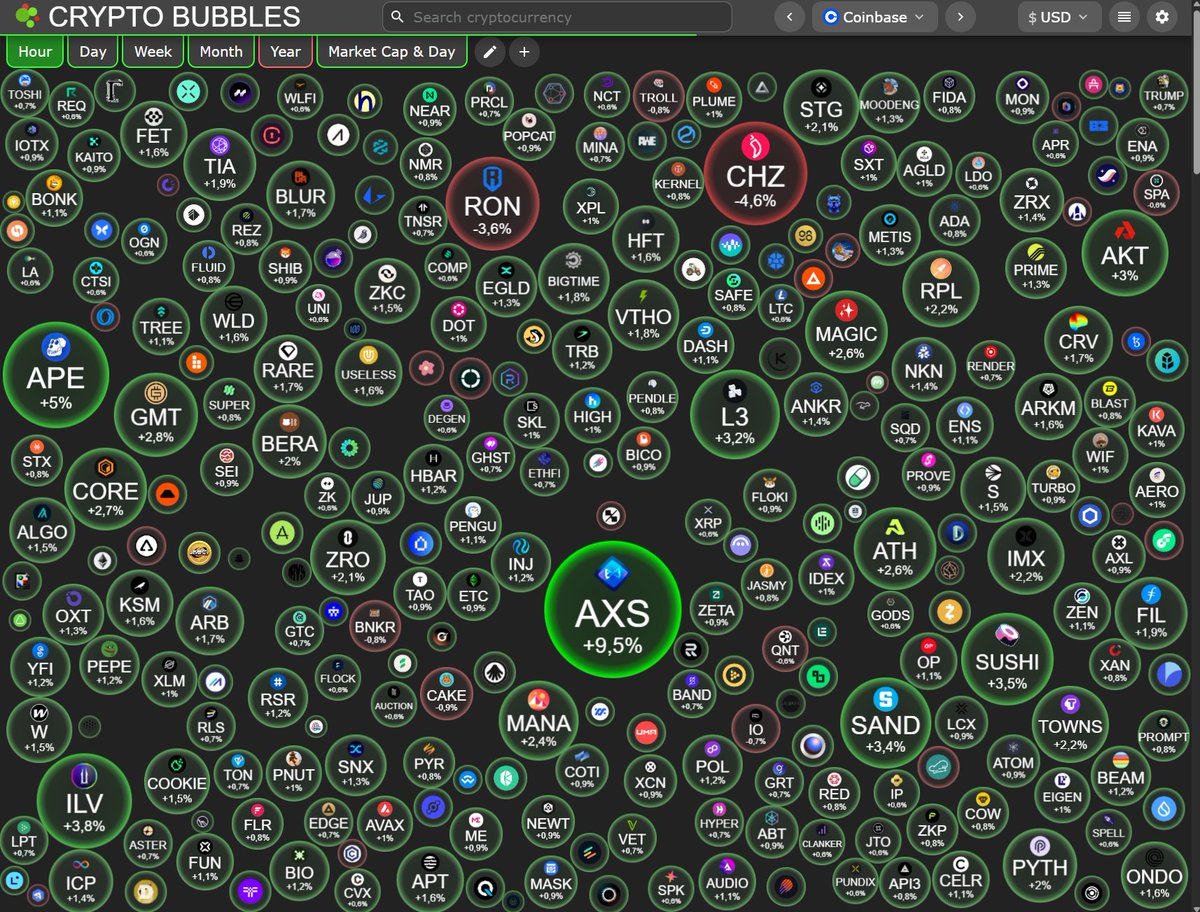
Task: Click the SUSHI bubble
Action: [x=1007, y=658]
